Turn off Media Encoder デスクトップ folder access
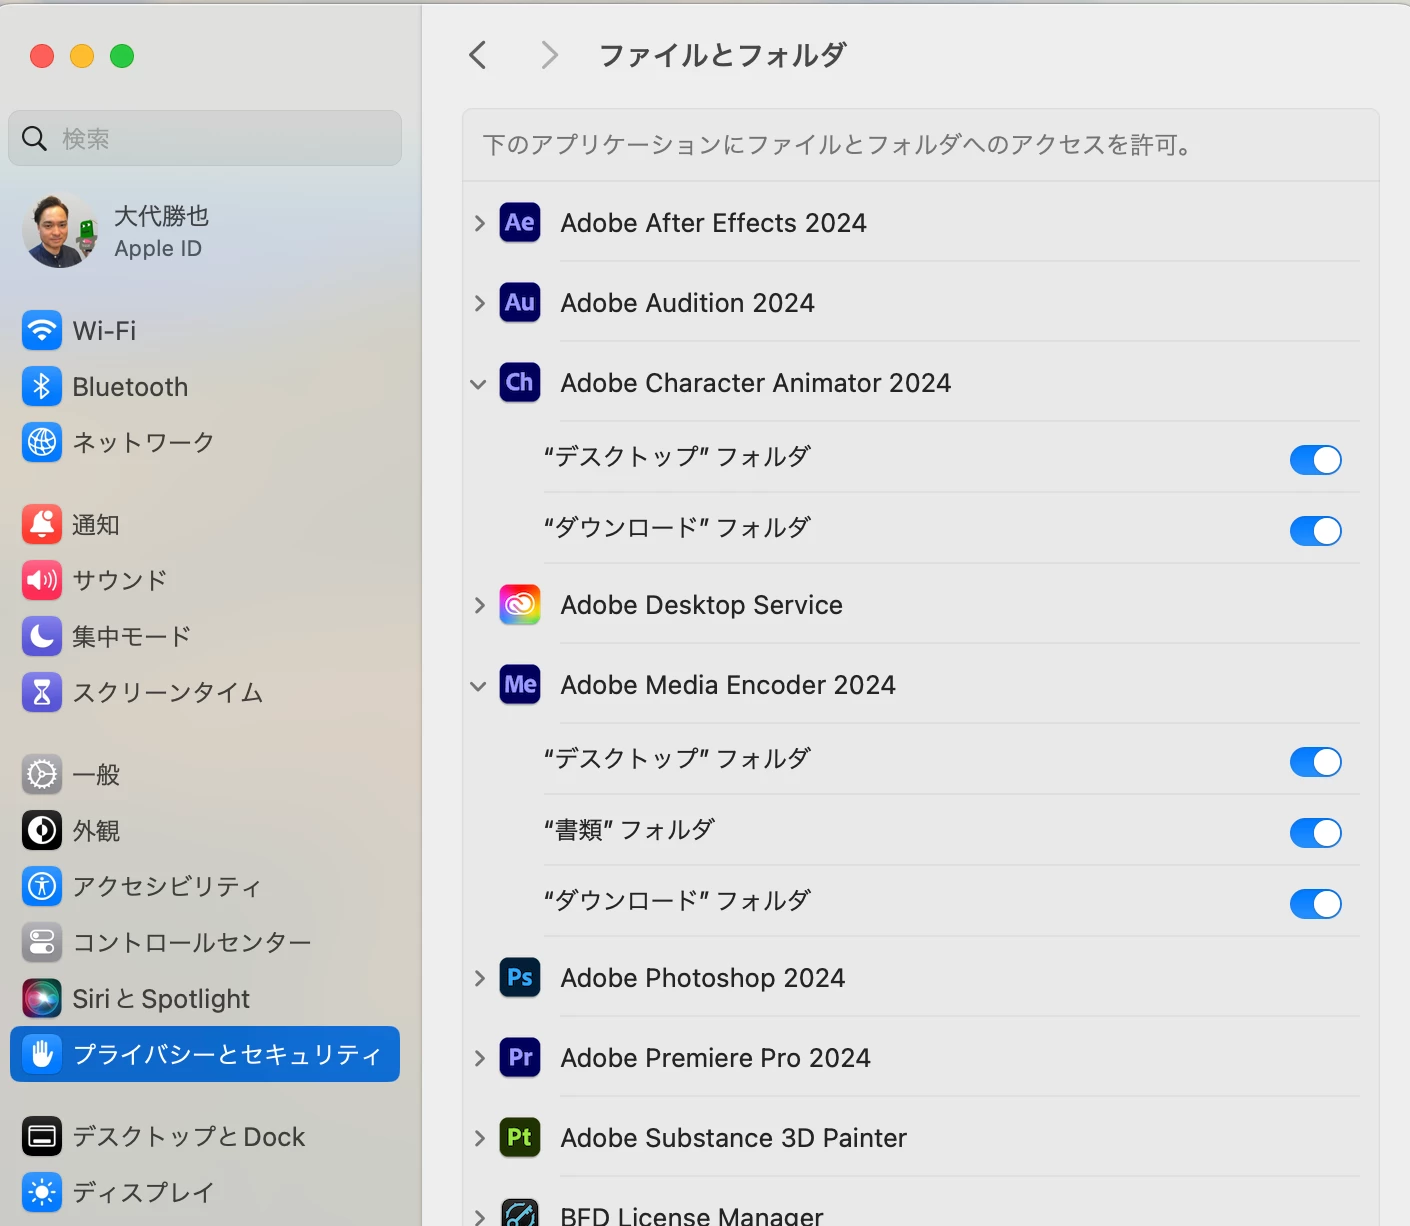 pos(1315,762)
